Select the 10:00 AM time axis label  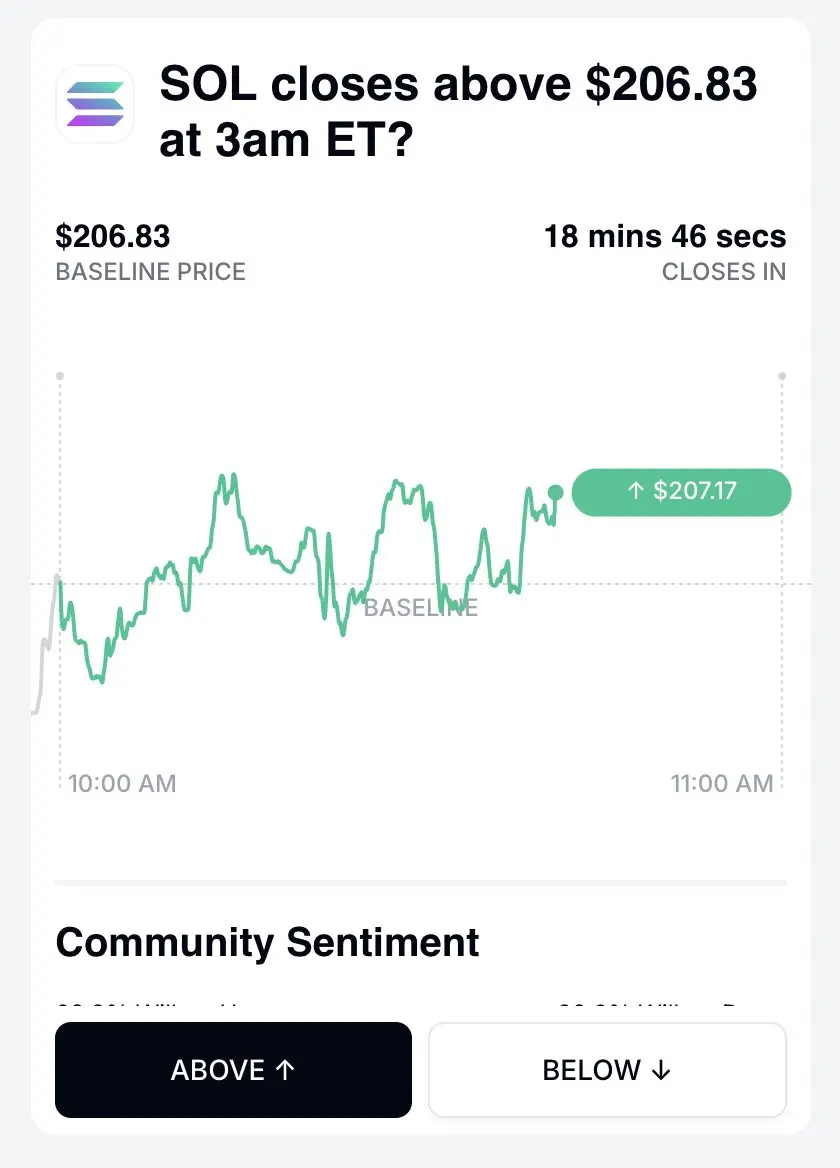click(x=122, y=784)
